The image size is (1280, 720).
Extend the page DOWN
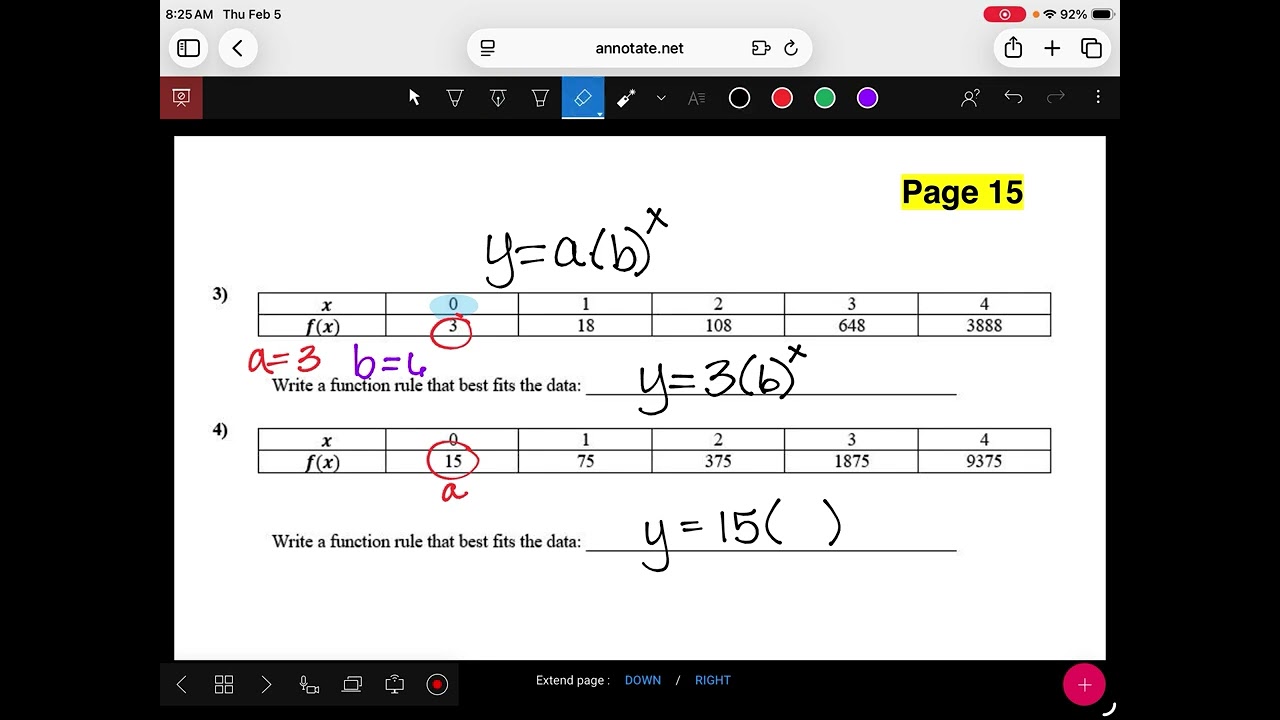pos(643,680)
